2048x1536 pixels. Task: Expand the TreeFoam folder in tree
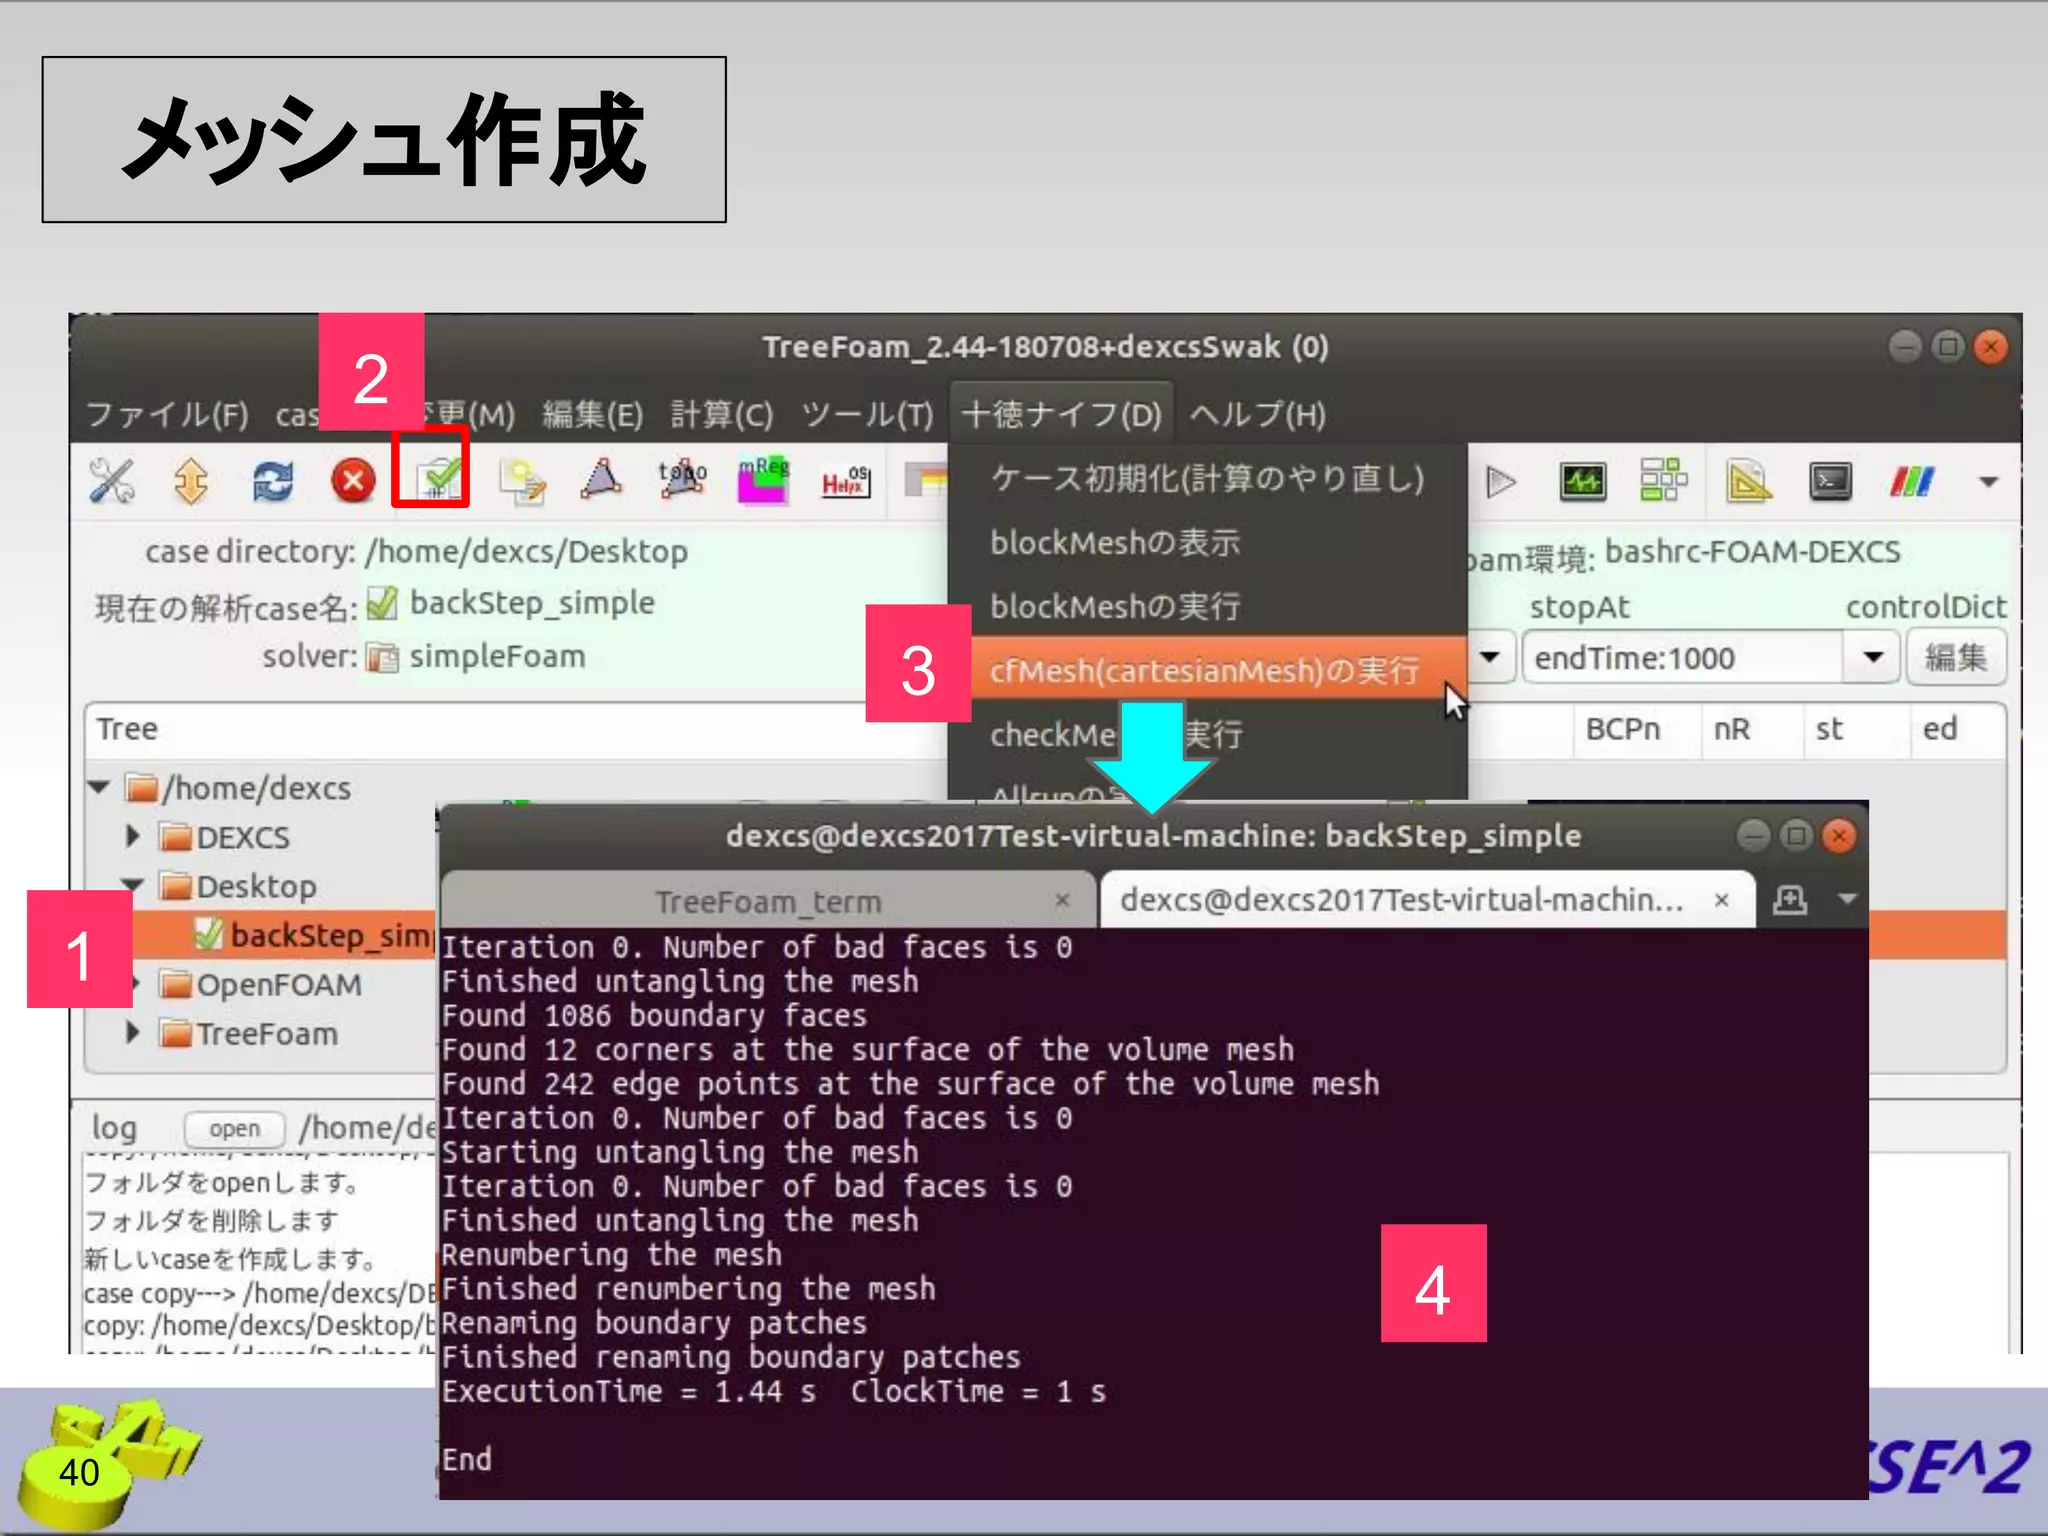point(132,1032)
